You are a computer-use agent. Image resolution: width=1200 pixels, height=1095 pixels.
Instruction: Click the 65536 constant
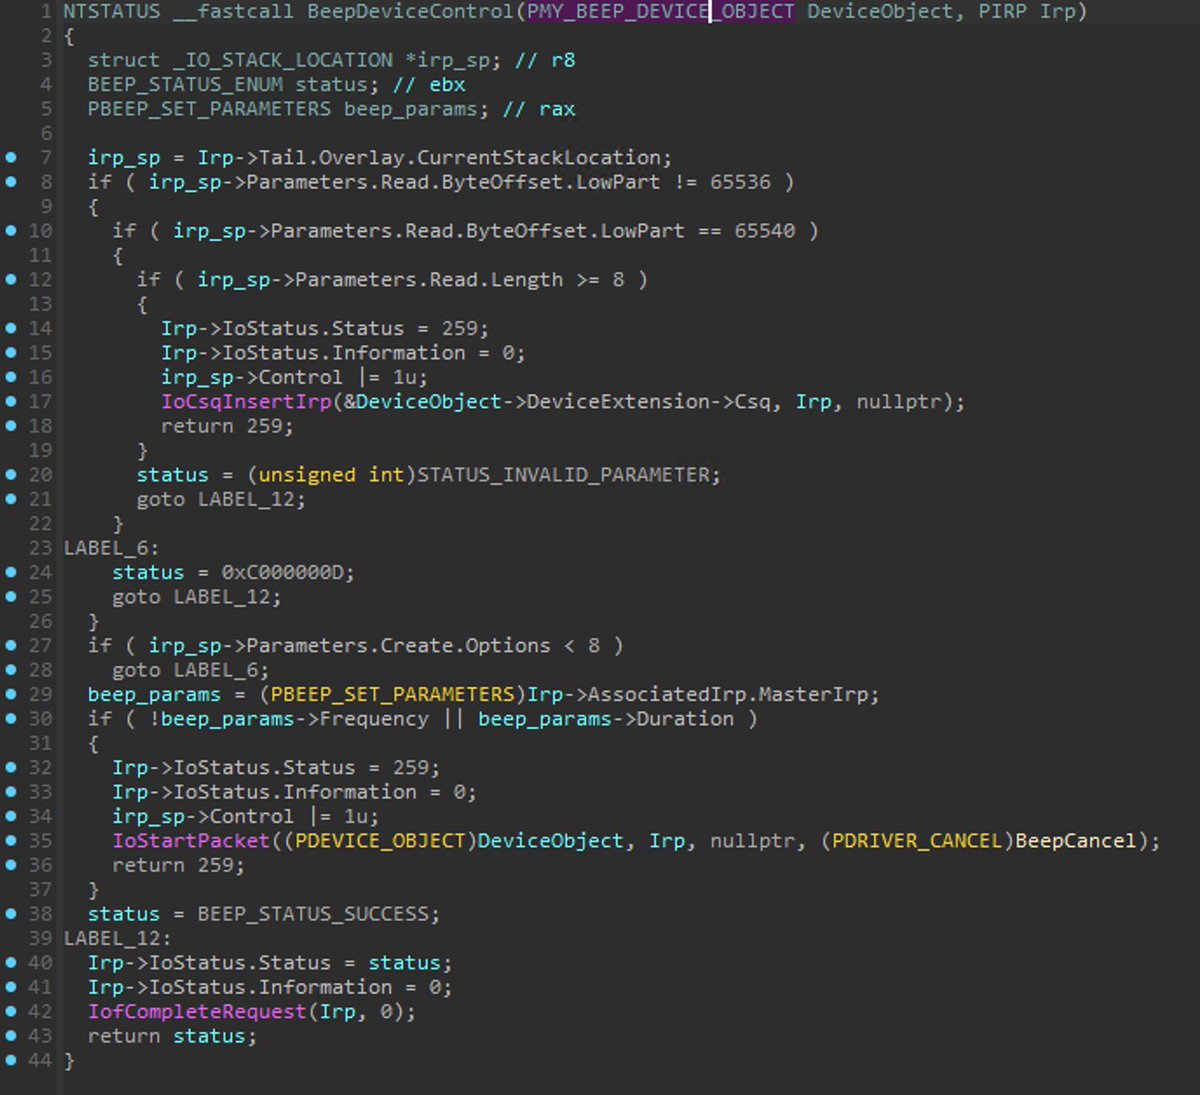741,182
